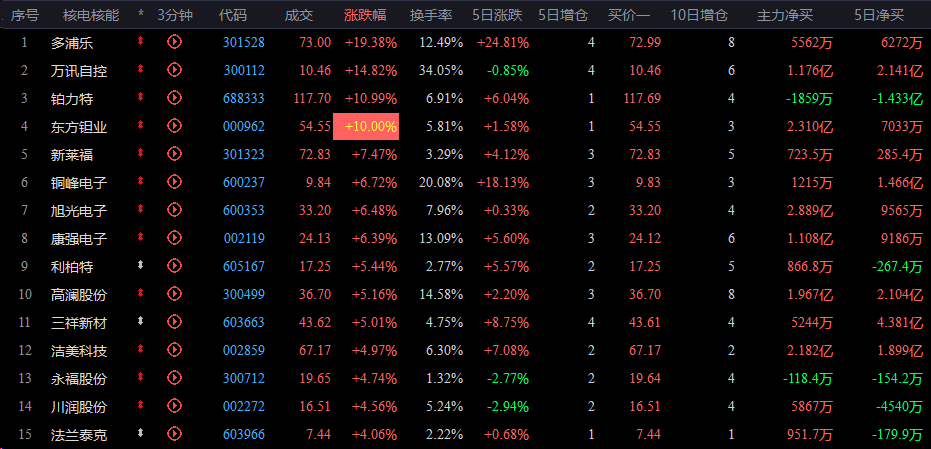Sort by 主力净买 column header
This screenshot has height=449, width=931.
tap(785, 15)
